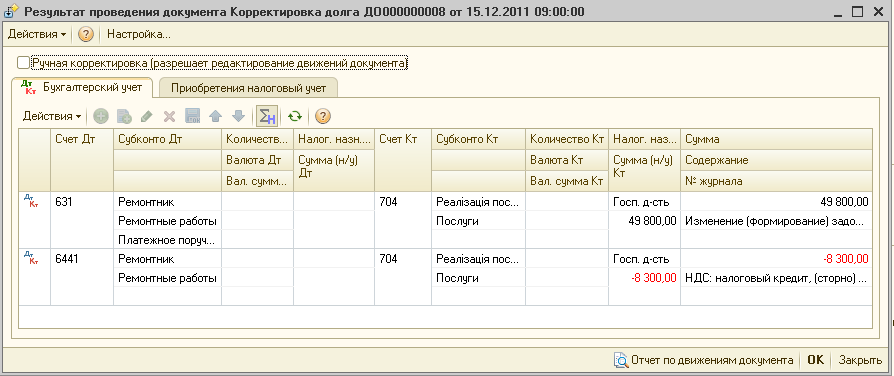Click Ремонтные работы in the 631 row
894x376 pixels.
coord(168,221)
